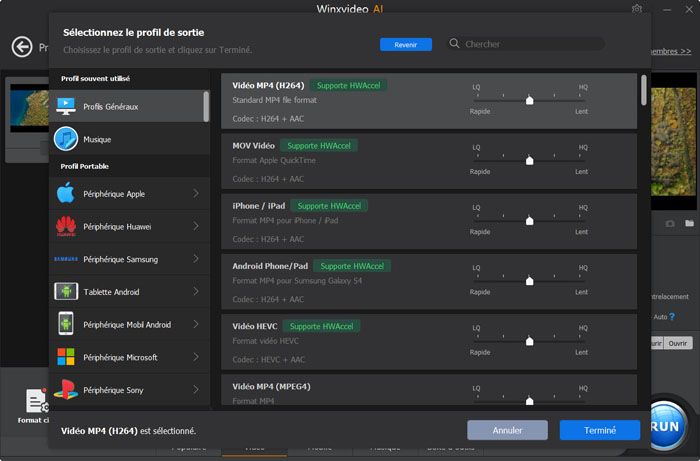This screenshot has width=700, height=461.
Task: Adjust iPhone / iPad quality slider
Action: click(x=529, y=220)
